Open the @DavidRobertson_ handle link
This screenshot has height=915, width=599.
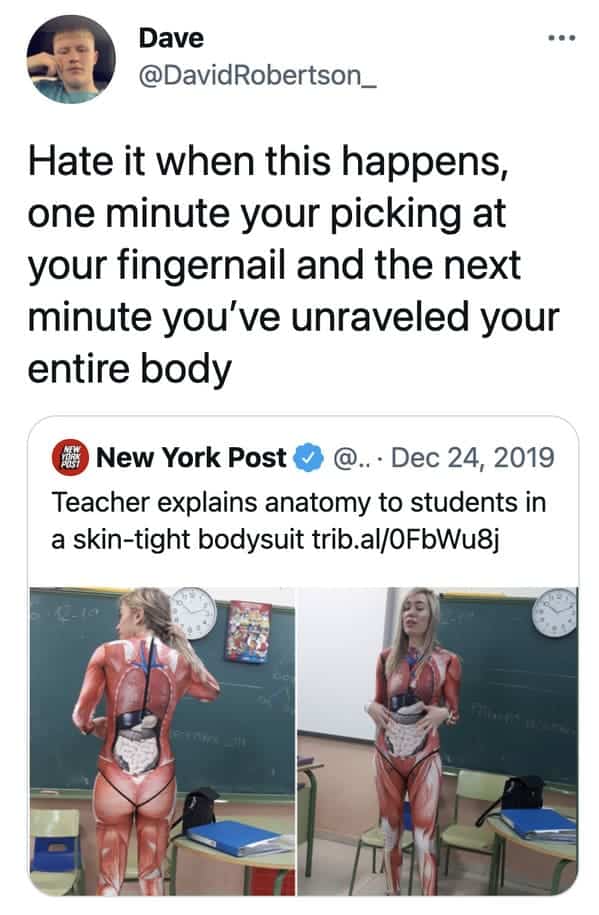pyautogui.click(x=257, y=75)
